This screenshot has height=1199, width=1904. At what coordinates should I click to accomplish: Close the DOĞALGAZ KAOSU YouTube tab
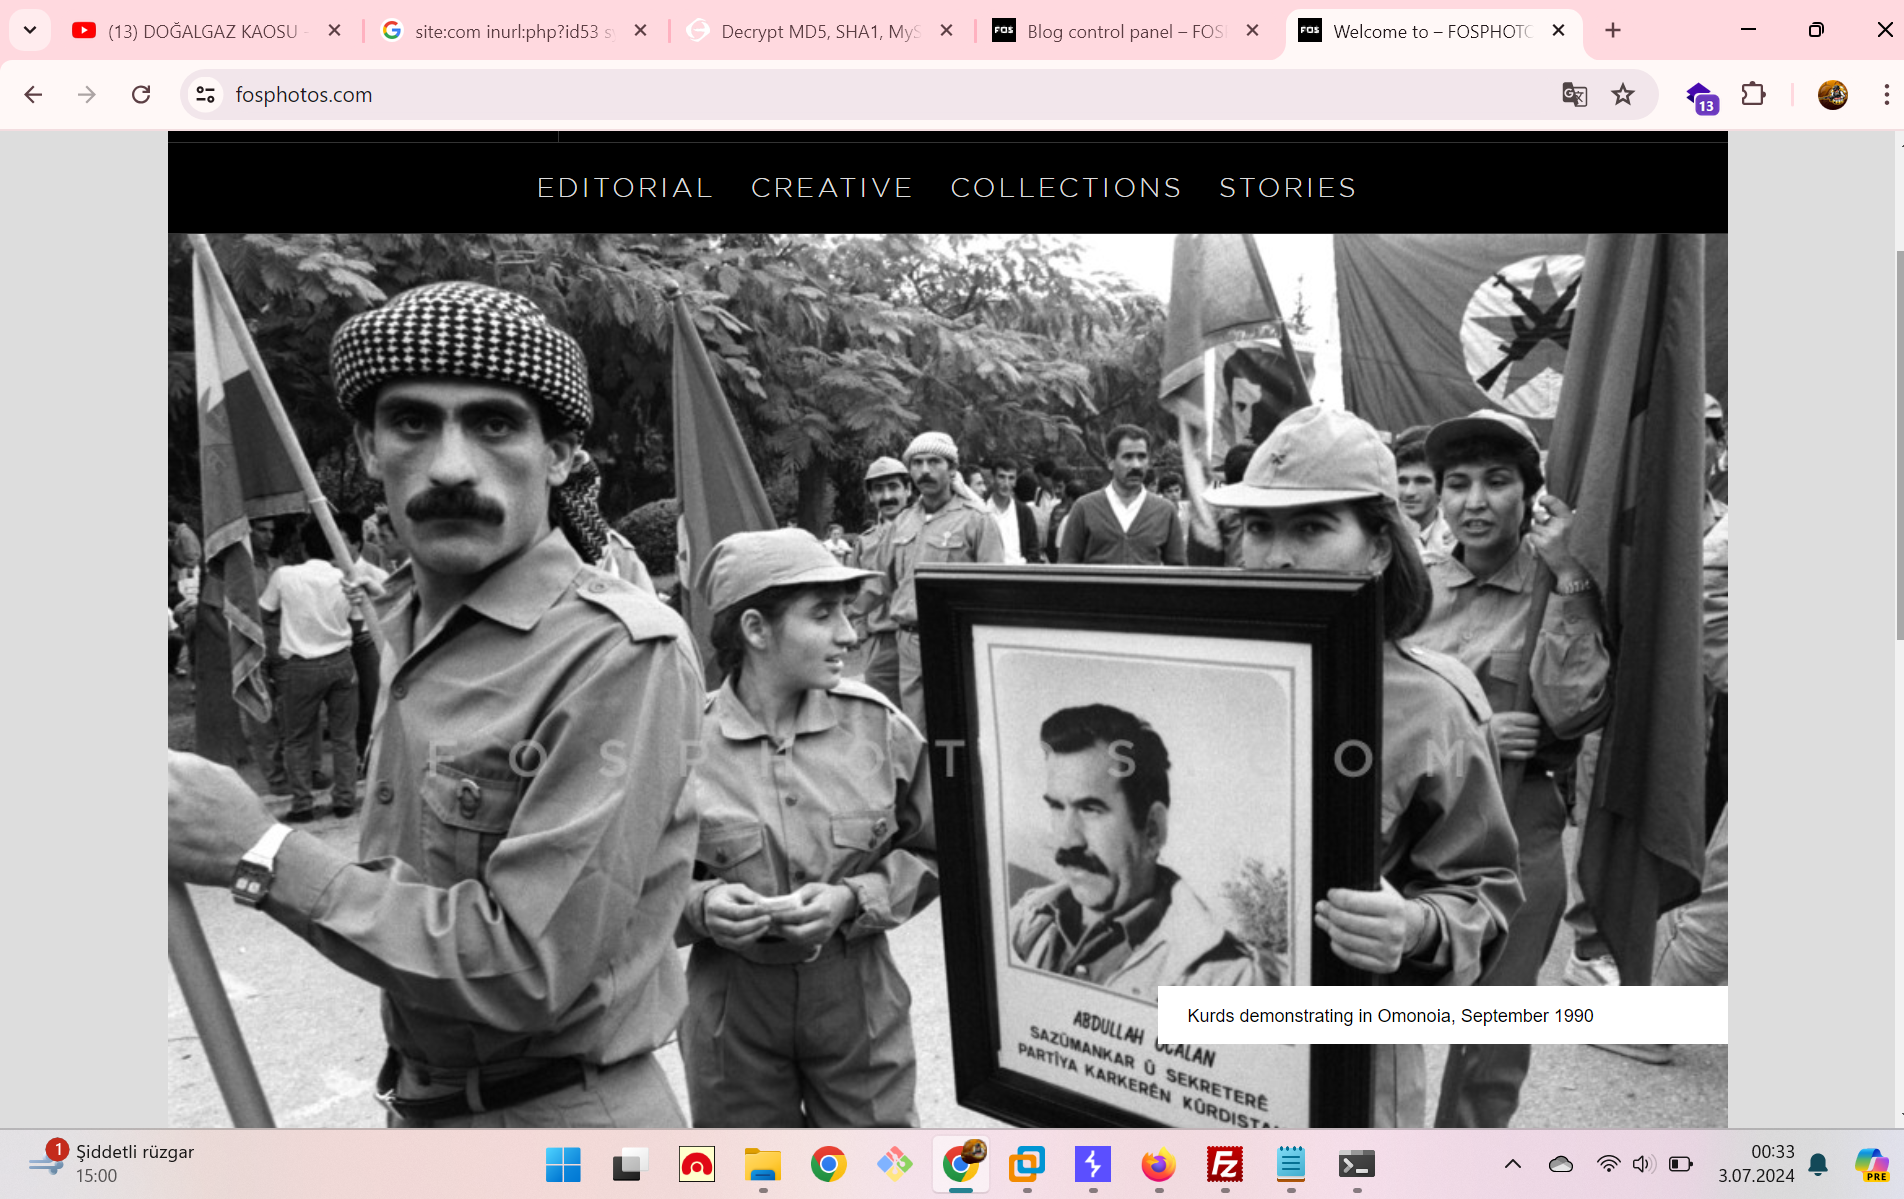coord(335,31)
